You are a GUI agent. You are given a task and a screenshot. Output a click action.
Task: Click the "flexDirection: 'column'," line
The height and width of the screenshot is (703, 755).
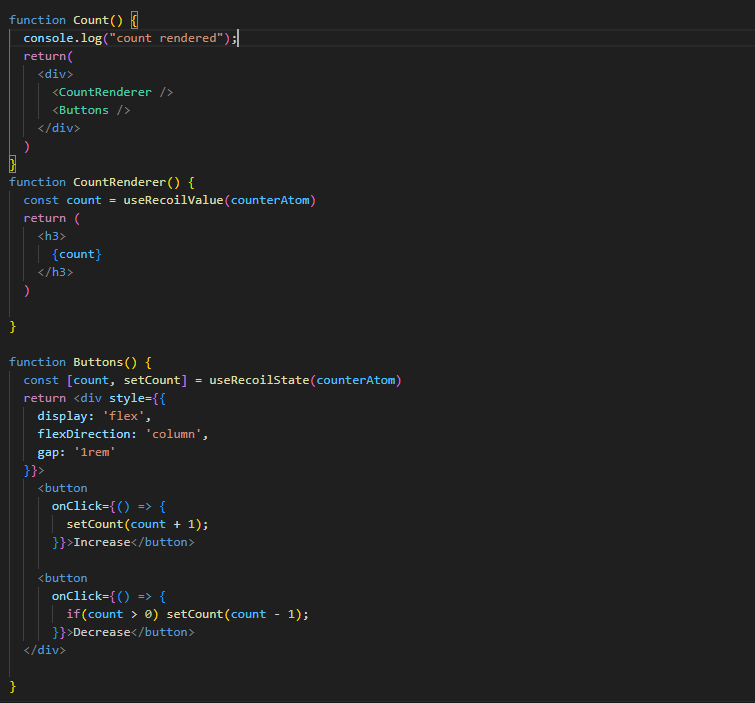[123, 434]
